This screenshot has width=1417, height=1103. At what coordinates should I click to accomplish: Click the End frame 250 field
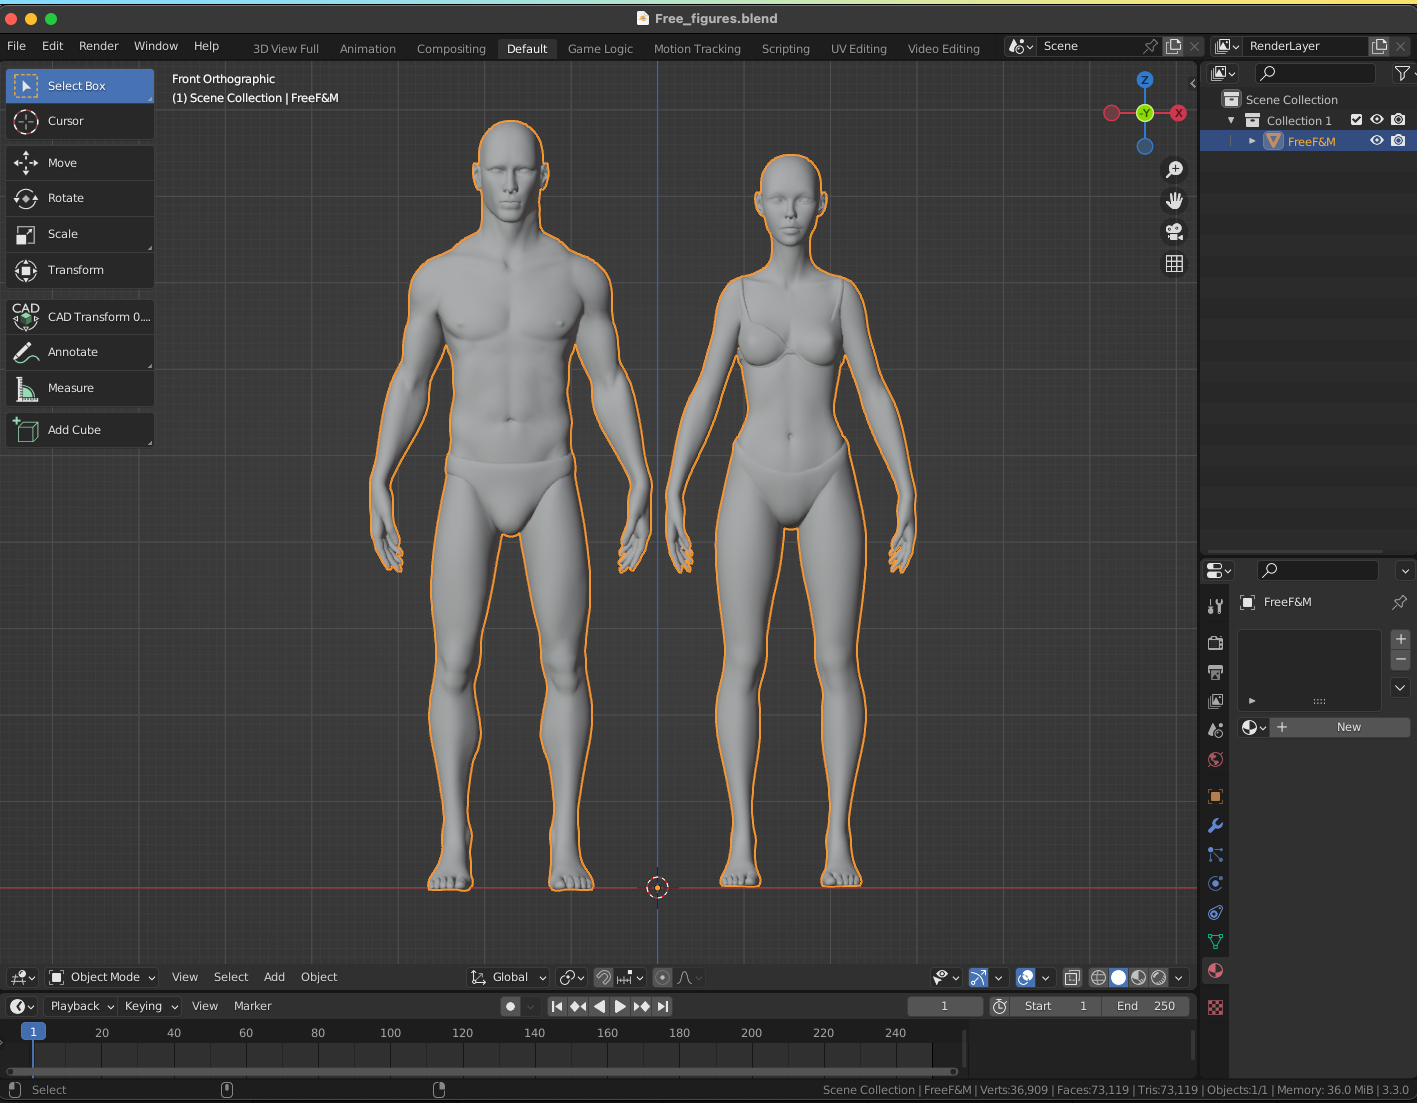coord(1146,1006)
